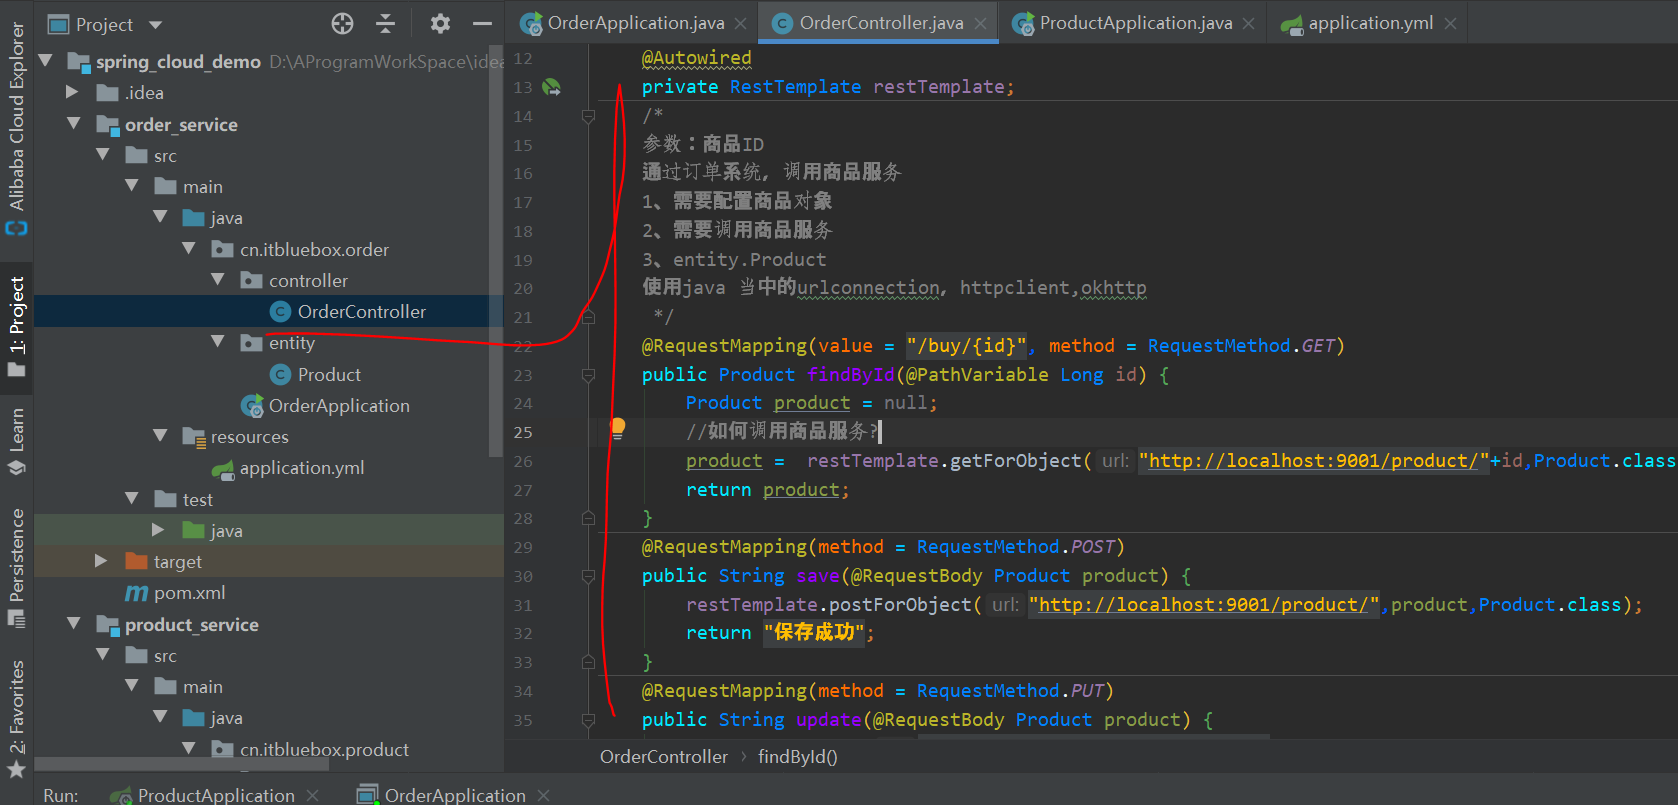Collapse the resources folder under order_service
Viewport: 1678px width, 805px height.
(x=160, y=436)
